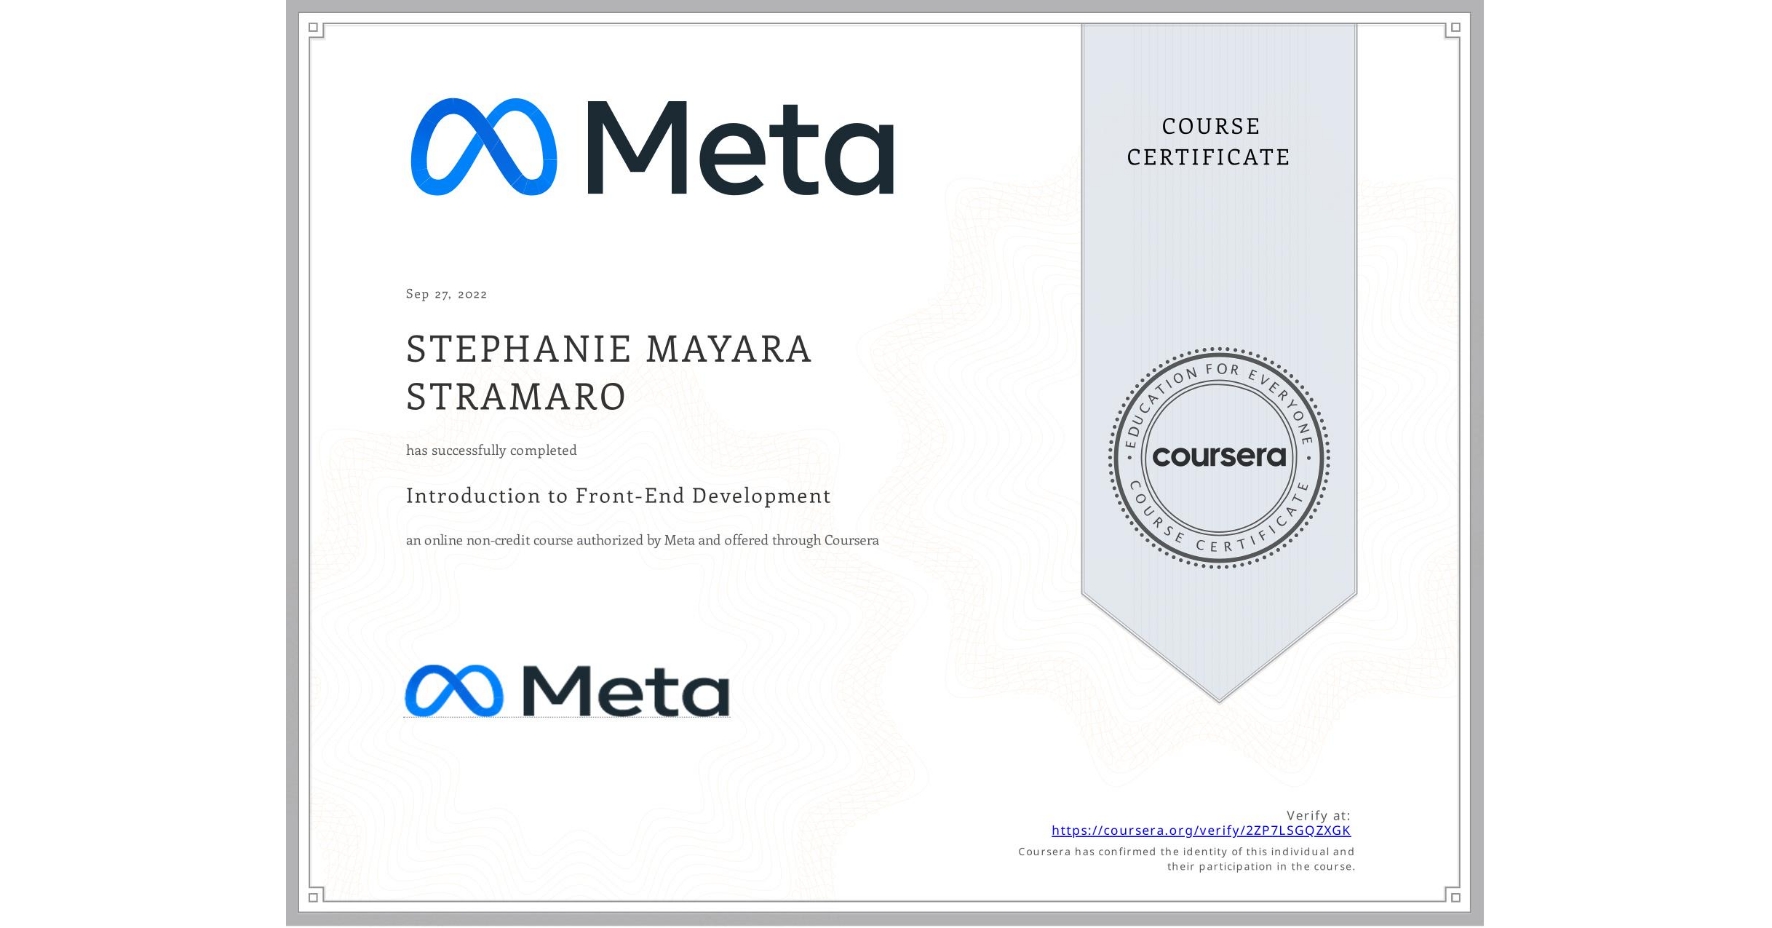Click the 'Introduction to Front-End Development' title
1772x928 pixels.
(x=618, y=496)
